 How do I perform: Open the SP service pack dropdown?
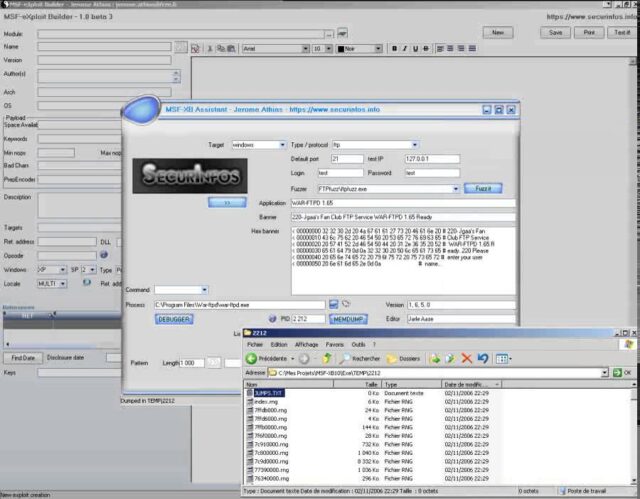click(93, 270)
